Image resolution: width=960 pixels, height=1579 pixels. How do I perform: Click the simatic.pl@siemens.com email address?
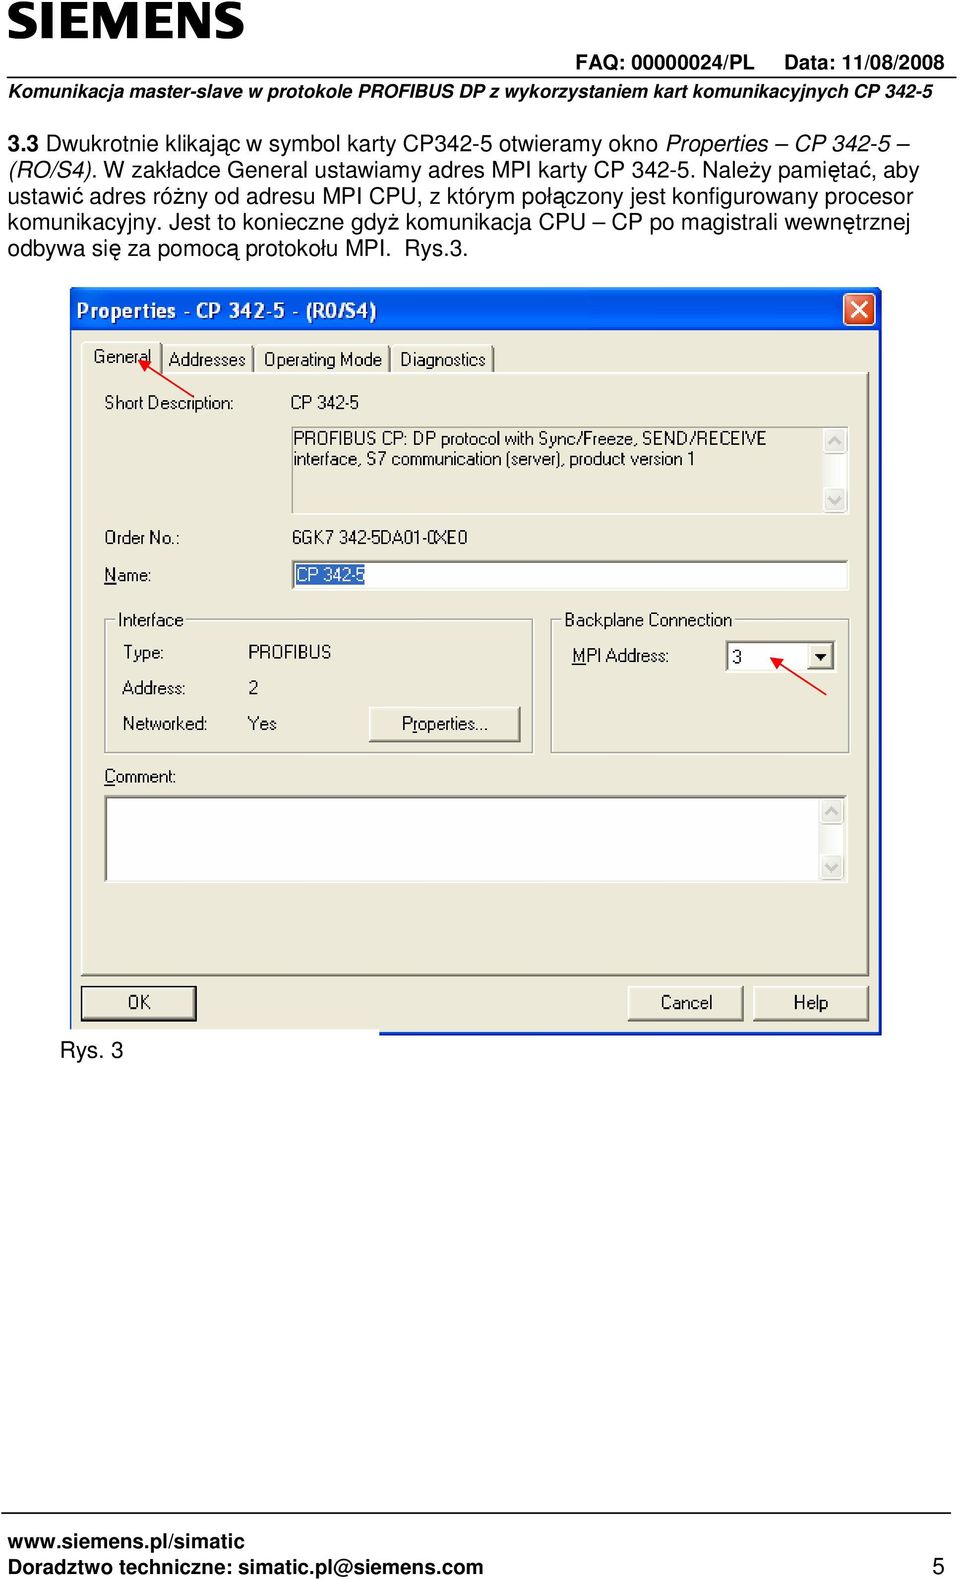click(x=361, y=1567)
